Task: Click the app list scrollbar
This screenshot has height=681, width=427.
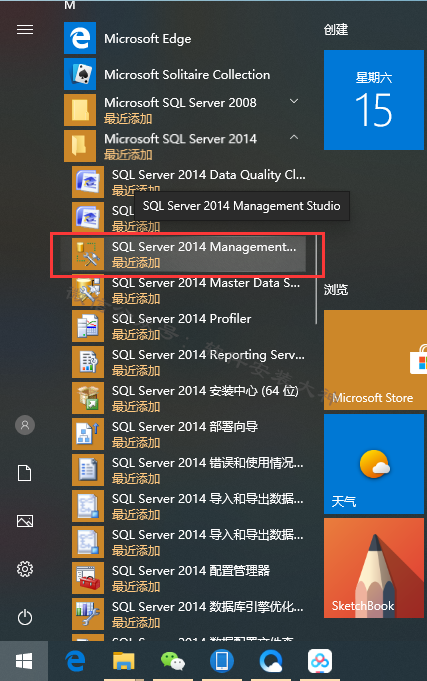Action: [x=317, y=278]
